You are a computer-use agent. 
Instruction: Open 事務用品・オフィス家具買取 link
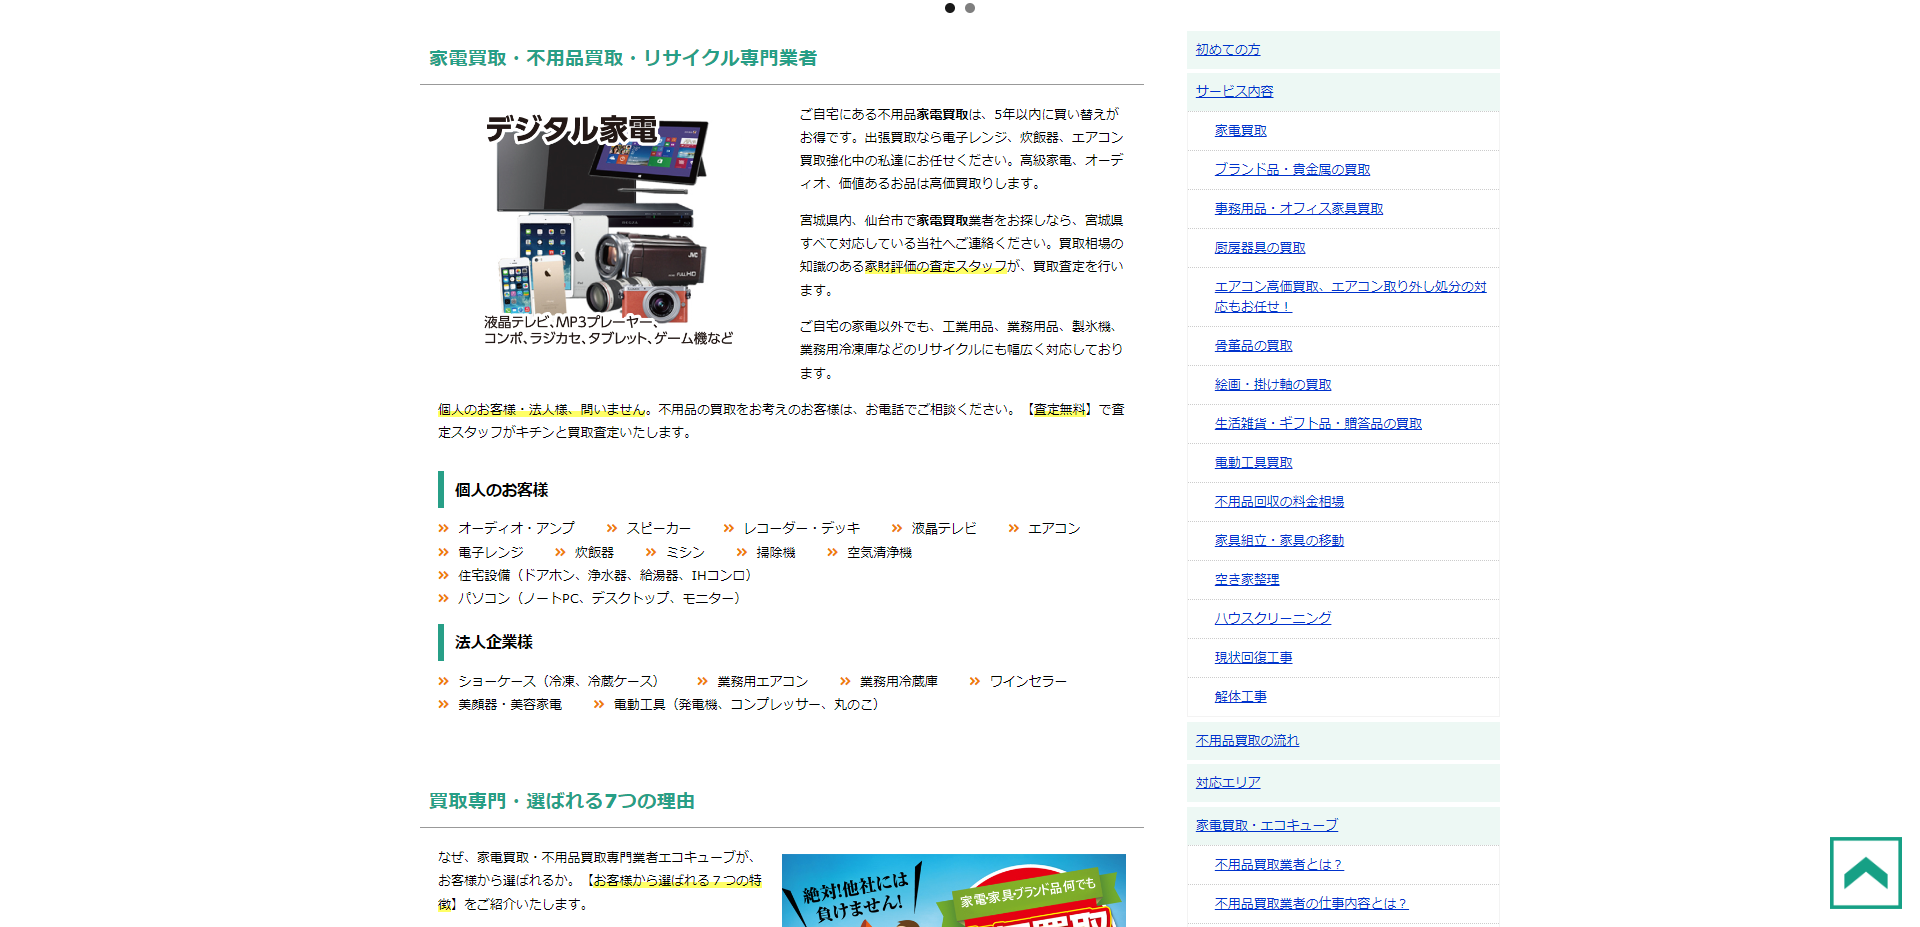point(1298,209)
